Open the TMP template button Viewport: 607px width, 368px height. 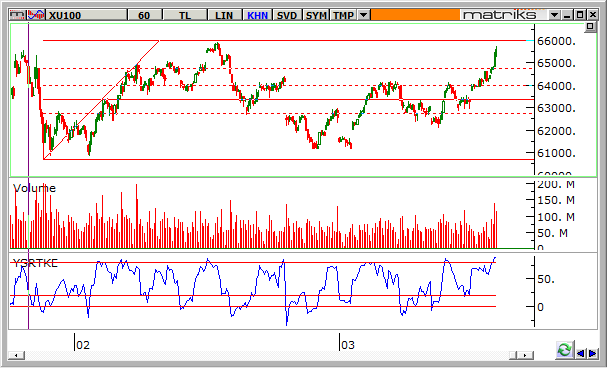point(343,15)
